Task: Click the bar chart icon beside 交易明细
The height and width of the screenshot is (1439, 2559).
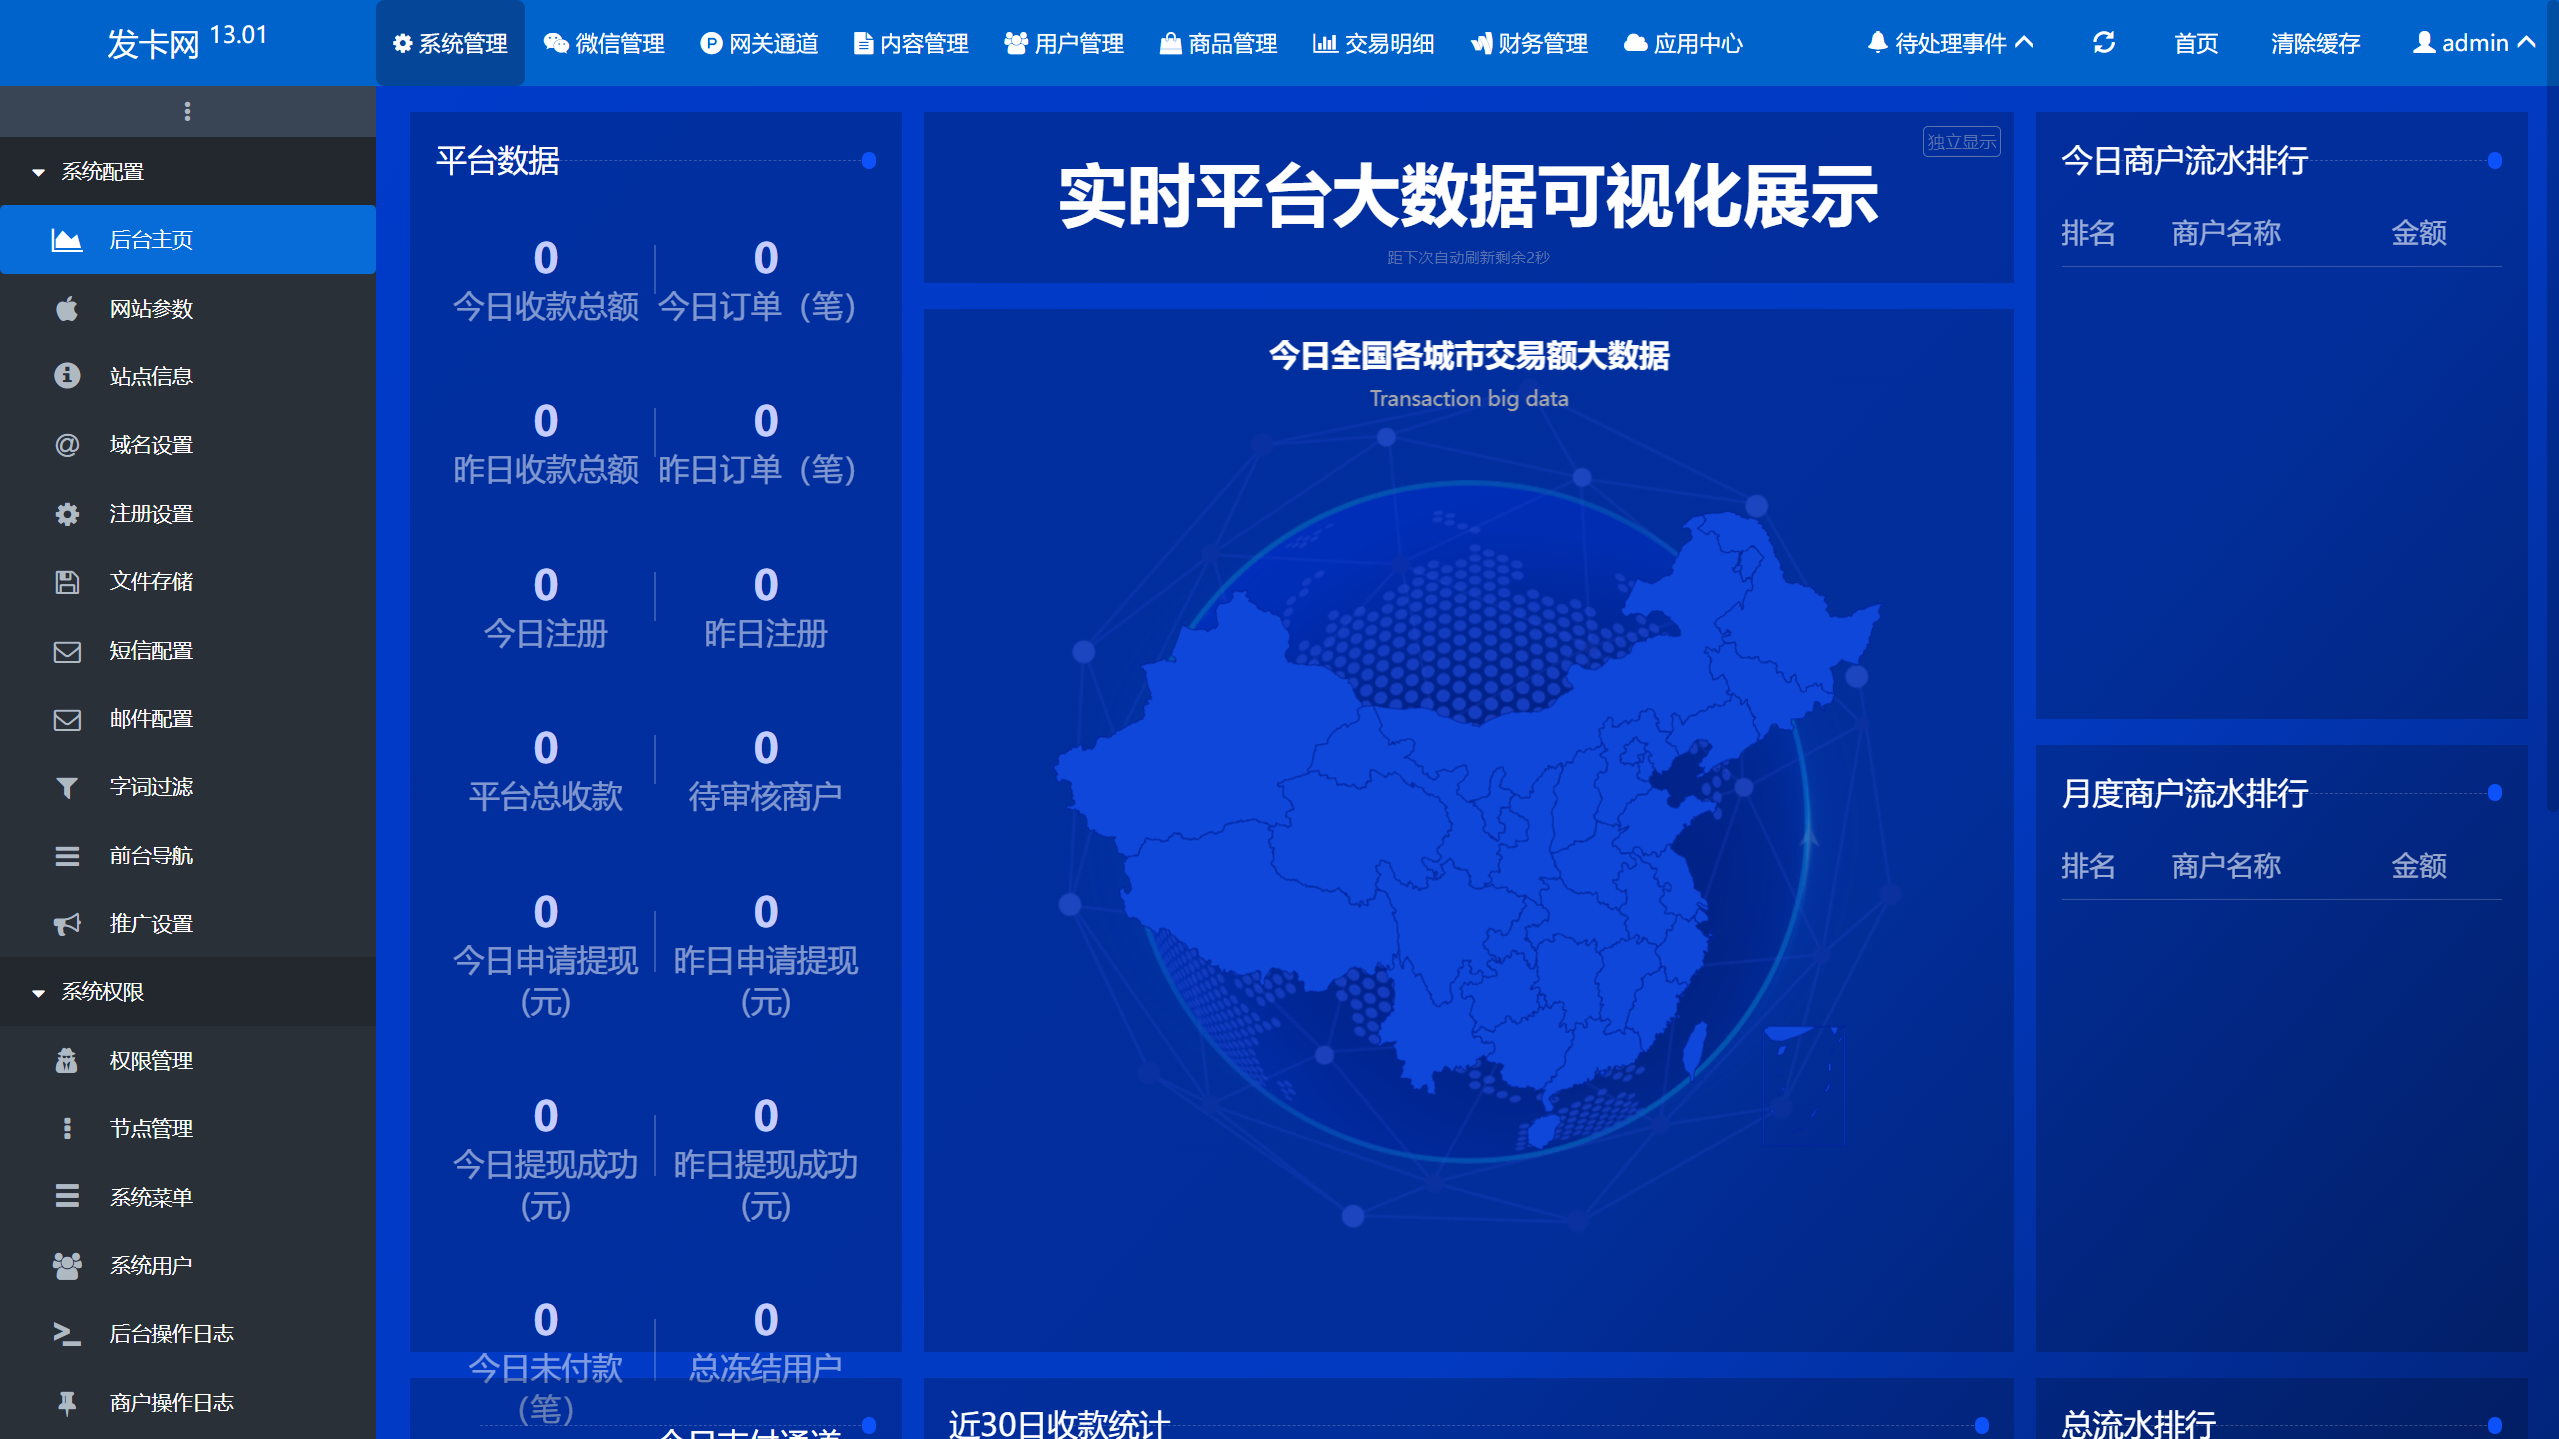Action: point(1325,42)
